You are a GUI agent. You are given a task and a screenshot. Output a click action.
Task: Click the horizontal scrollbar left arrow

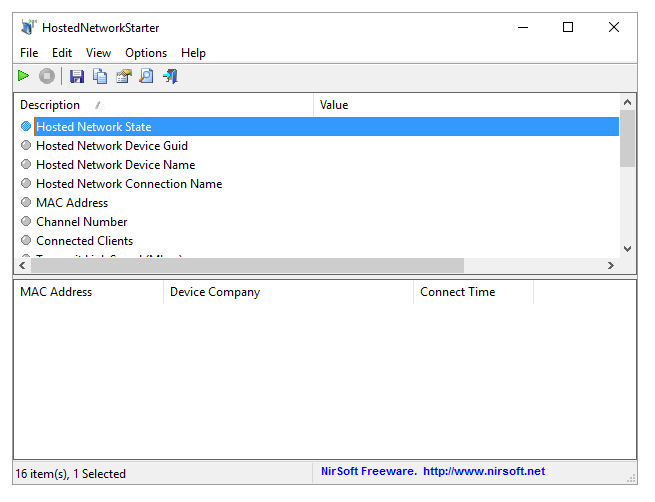pos(23,266)
